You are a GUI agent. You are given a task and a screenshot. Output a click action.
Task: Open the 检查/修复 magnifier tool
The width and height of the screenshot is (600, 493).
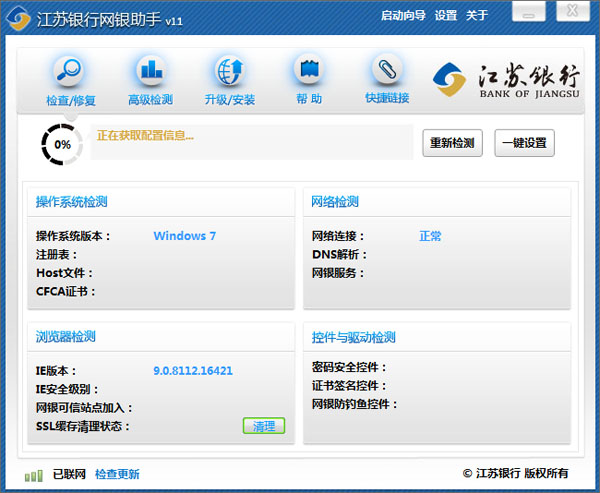(70, 72)
